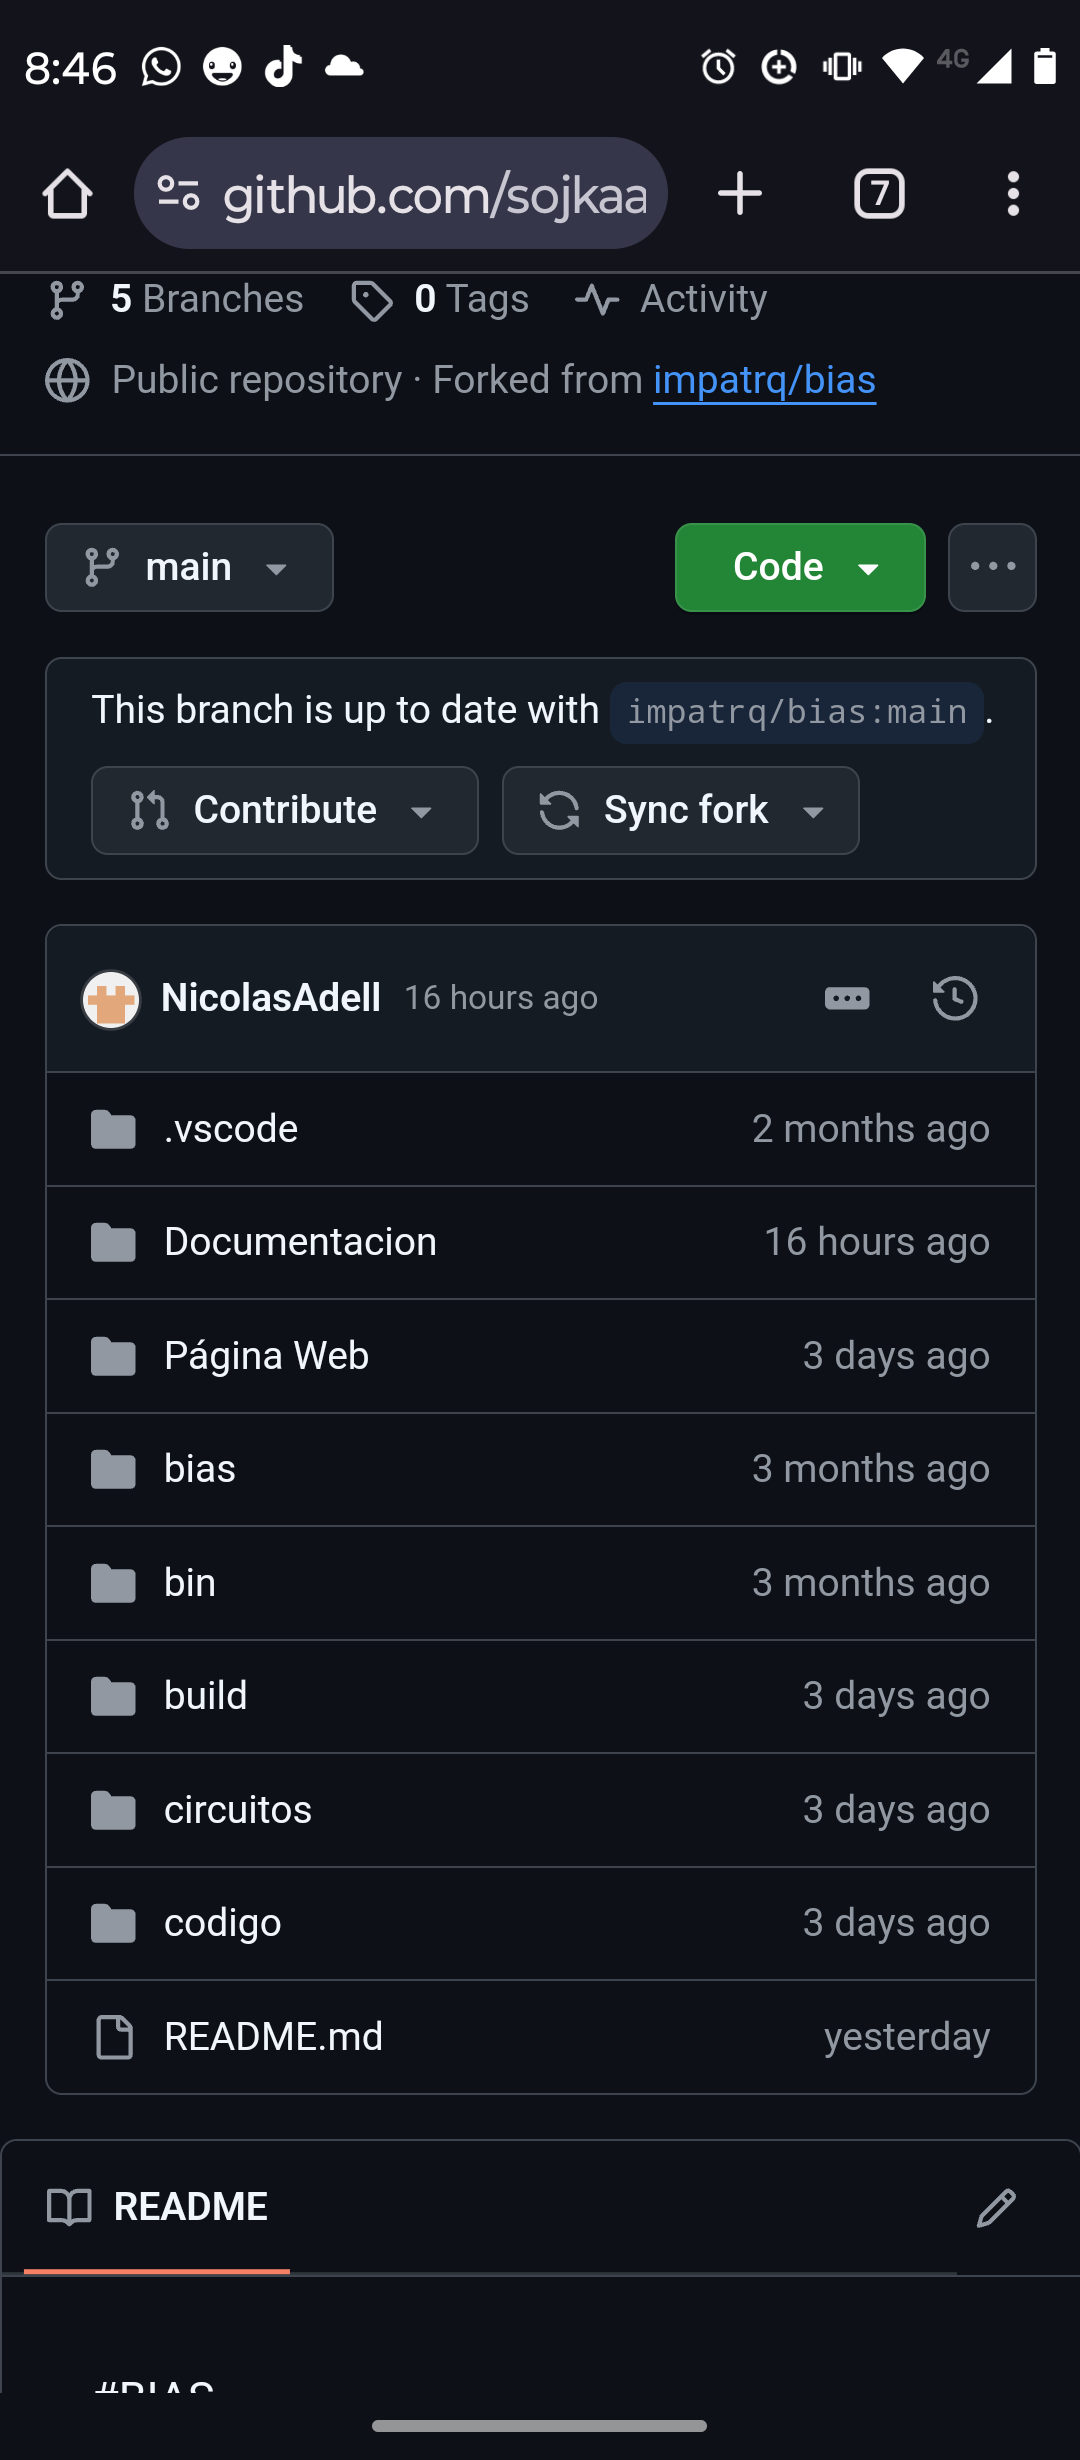Follow the impatrq/bias fork source link

[x=764, y=380]
